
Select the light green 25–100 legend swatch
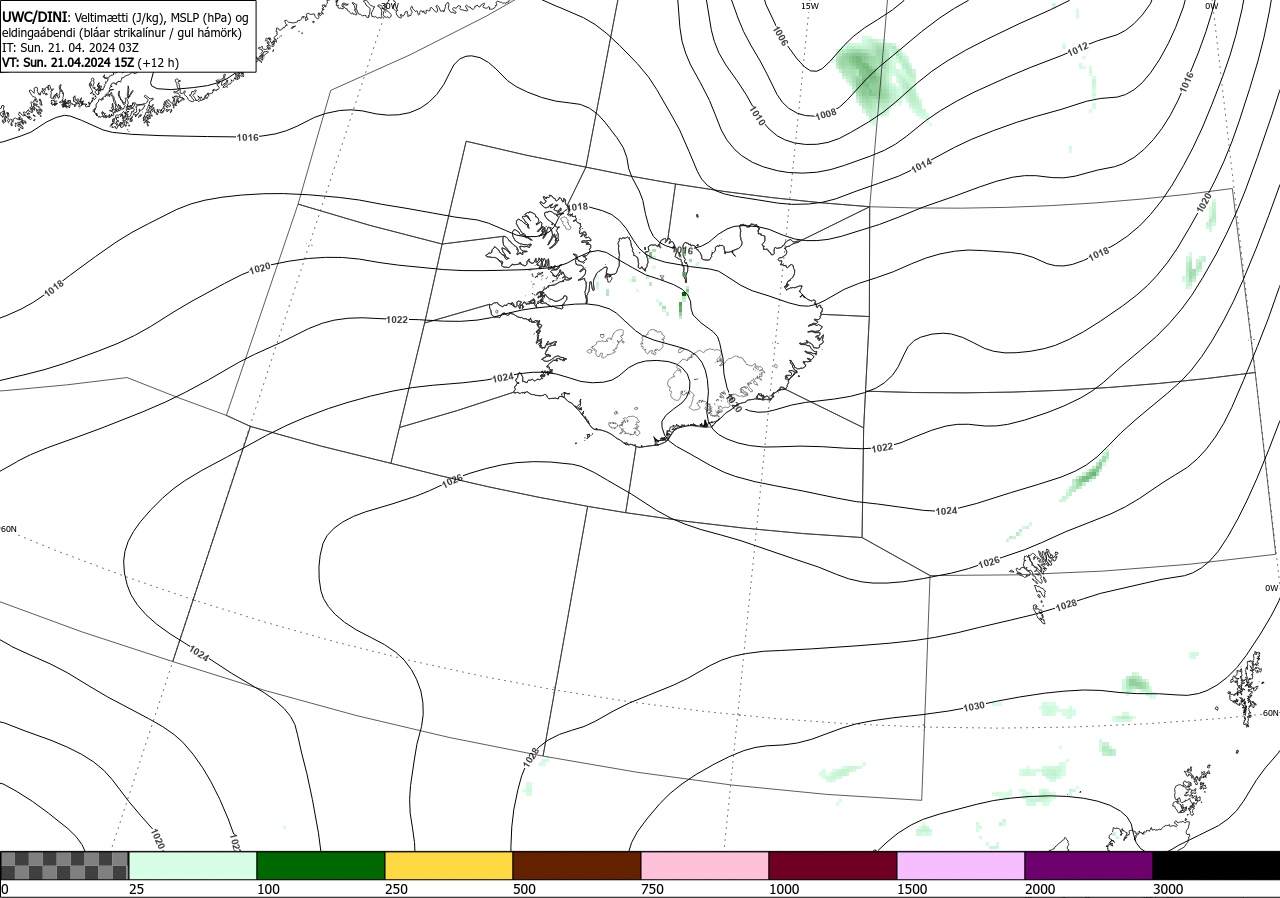(x=193, y=865)
